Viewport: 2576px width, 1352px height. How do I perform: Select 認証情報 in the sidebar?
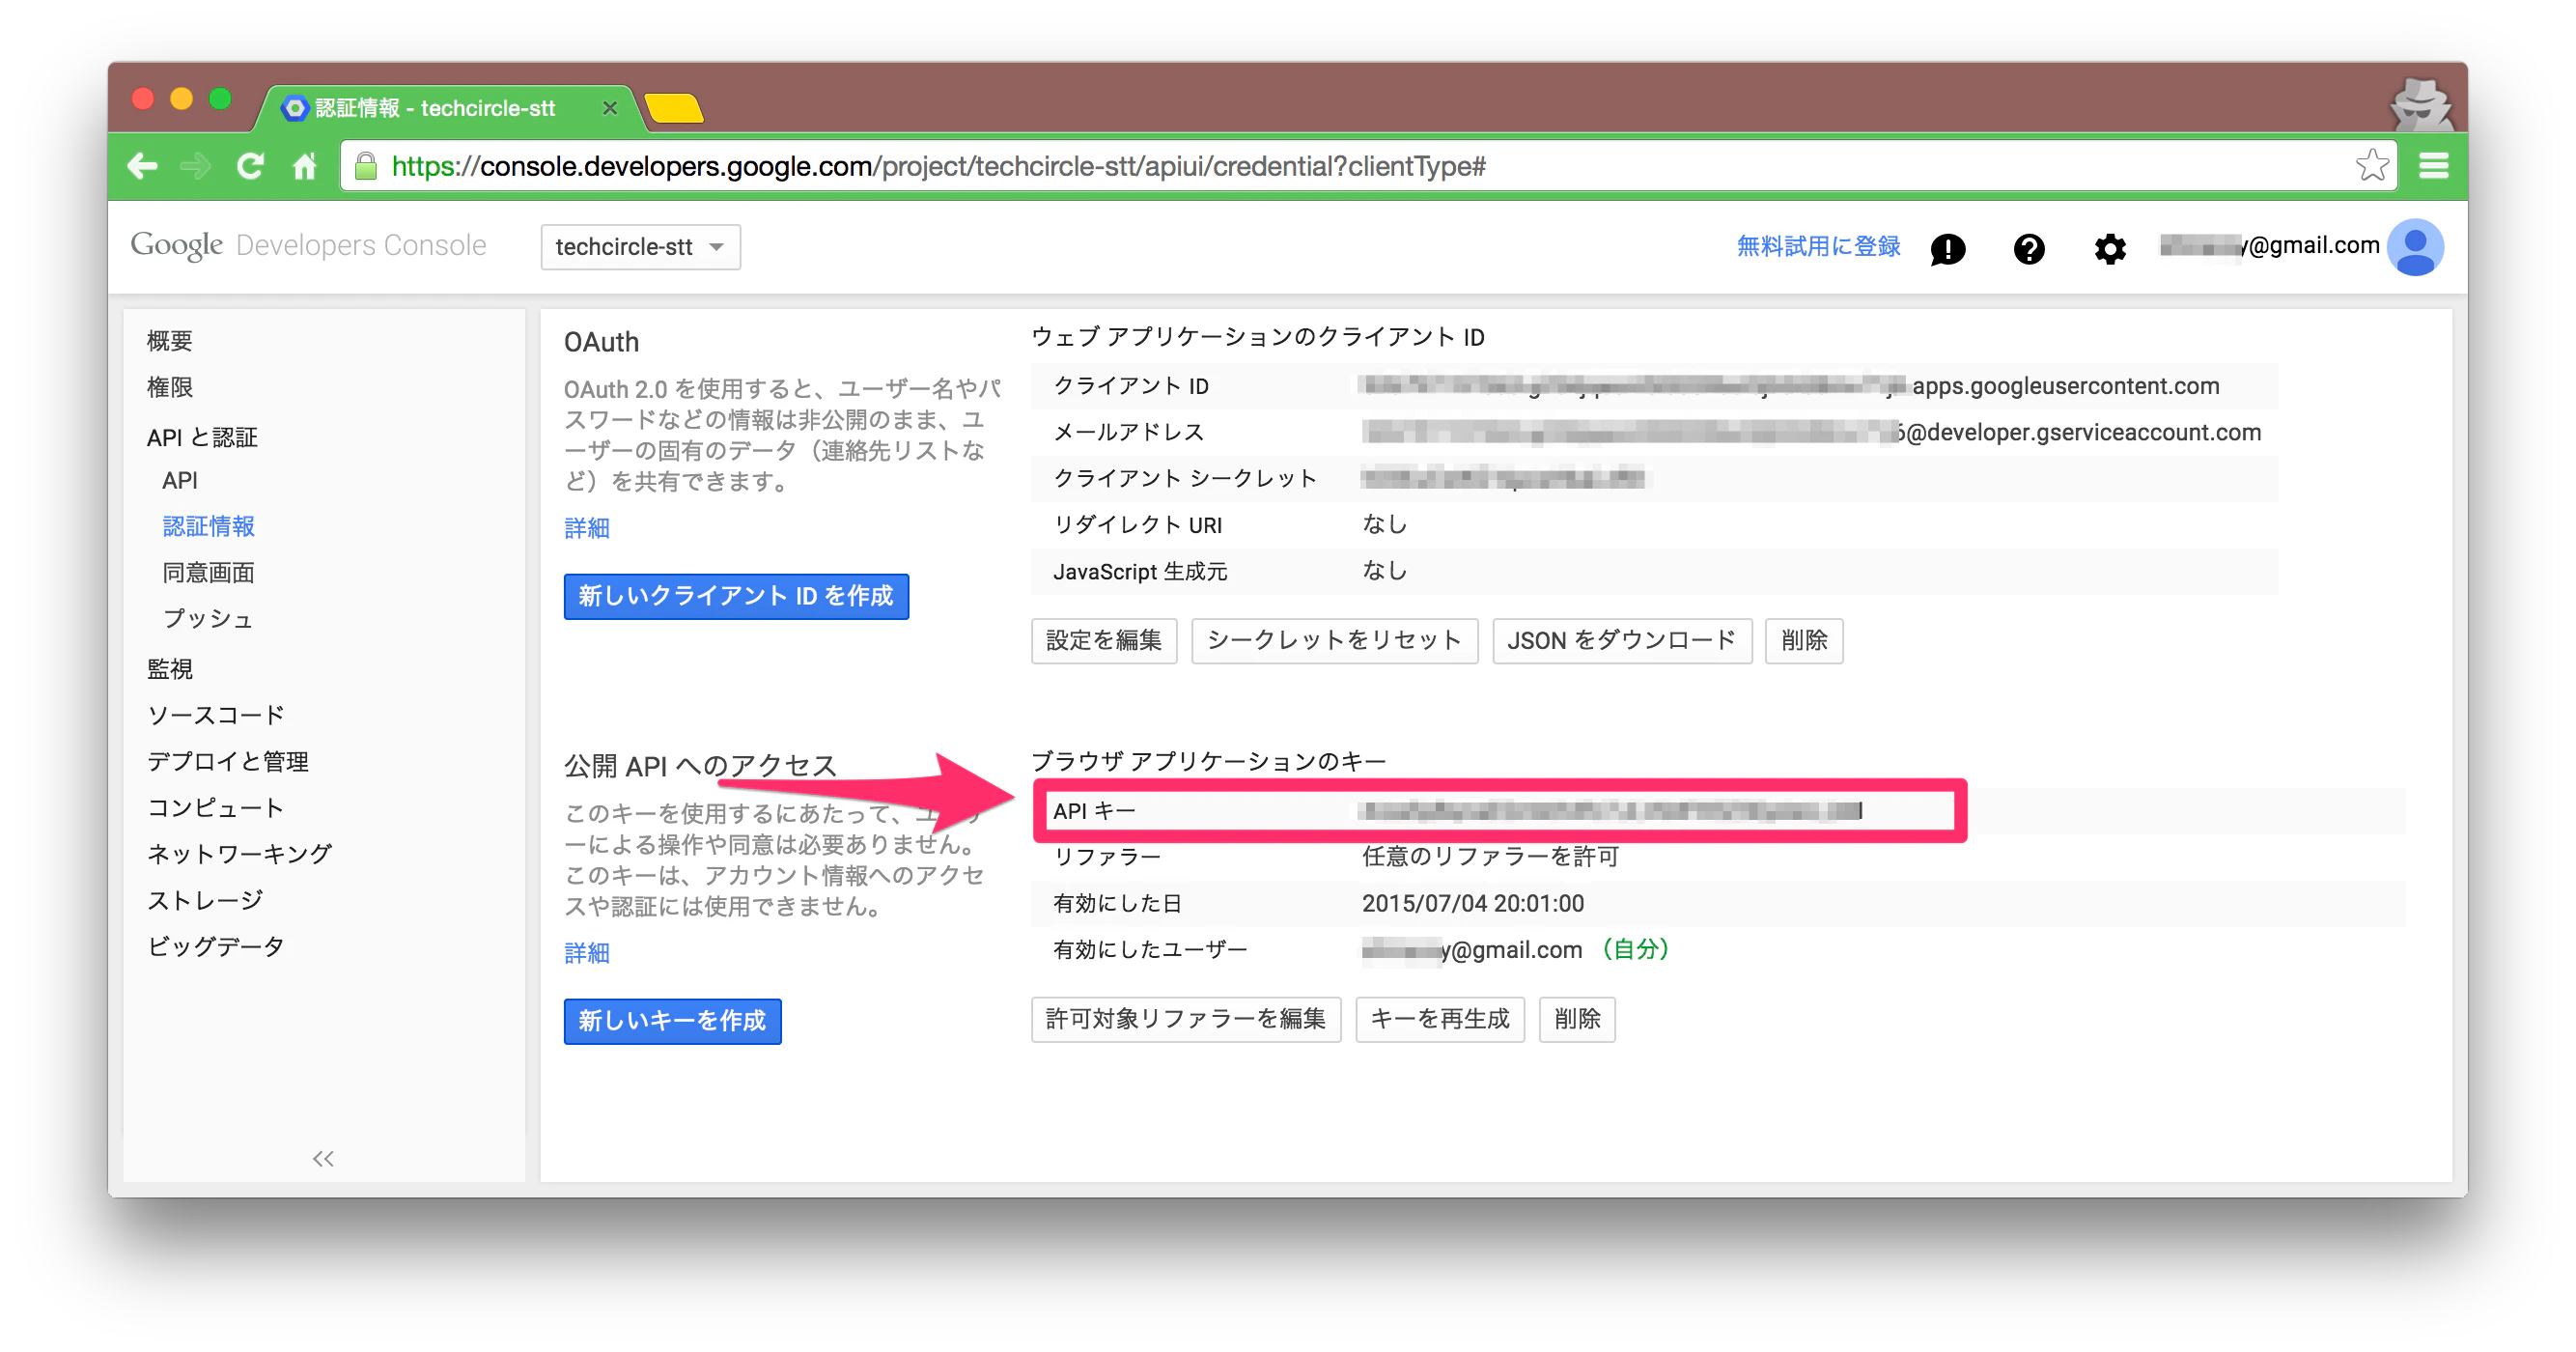[x=208, y=526]
